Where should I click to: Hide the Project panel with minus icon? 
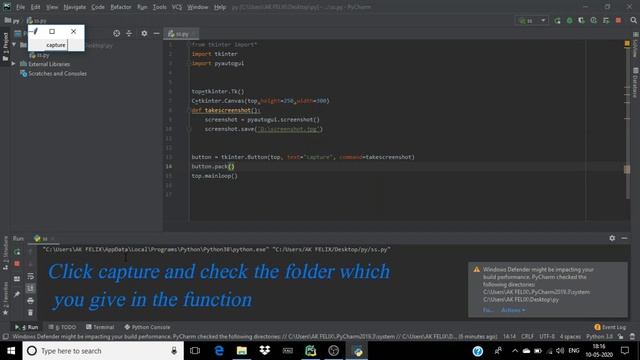click(156, 33)
